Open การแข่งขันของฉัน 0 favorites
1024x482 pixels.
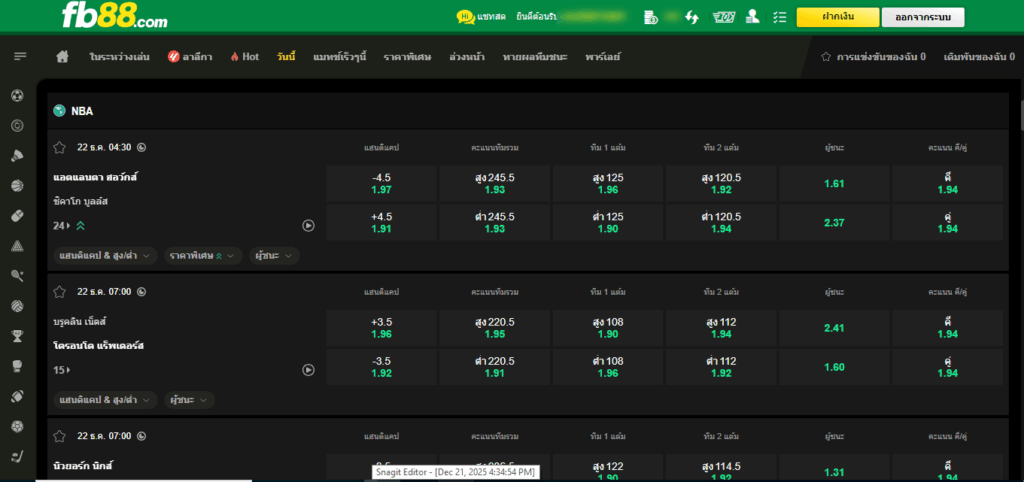[x=873, y=57]
